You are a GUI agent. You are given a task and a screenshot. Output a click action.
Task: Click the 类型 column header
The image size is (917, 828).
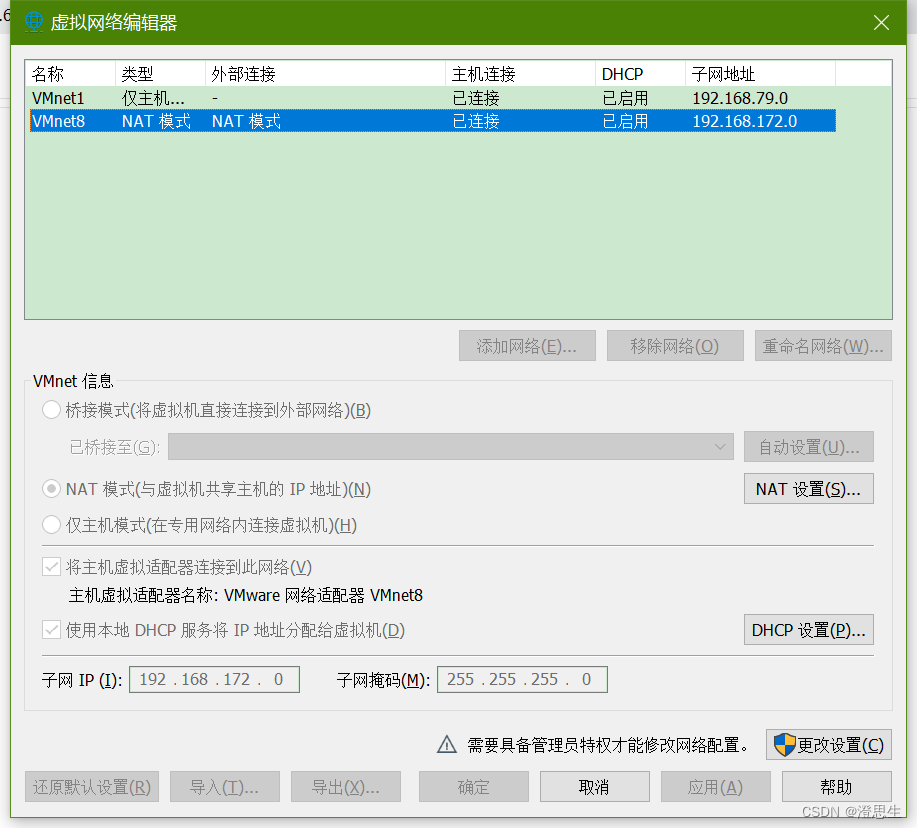(160, 74)
